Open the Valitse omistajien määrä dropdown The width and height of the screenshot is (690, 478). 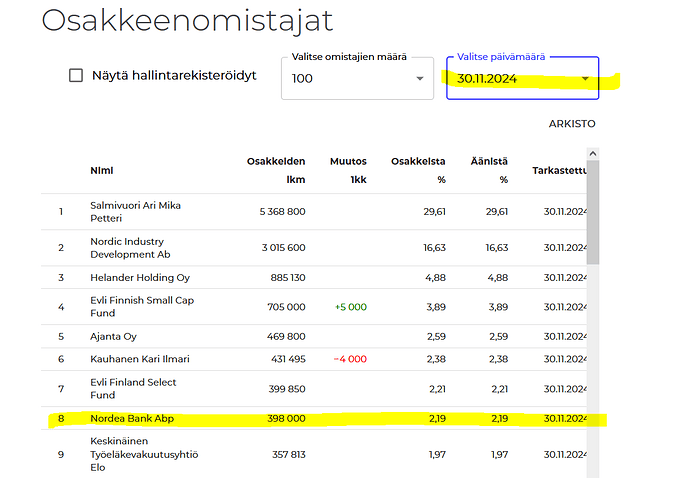click(357, 78)
